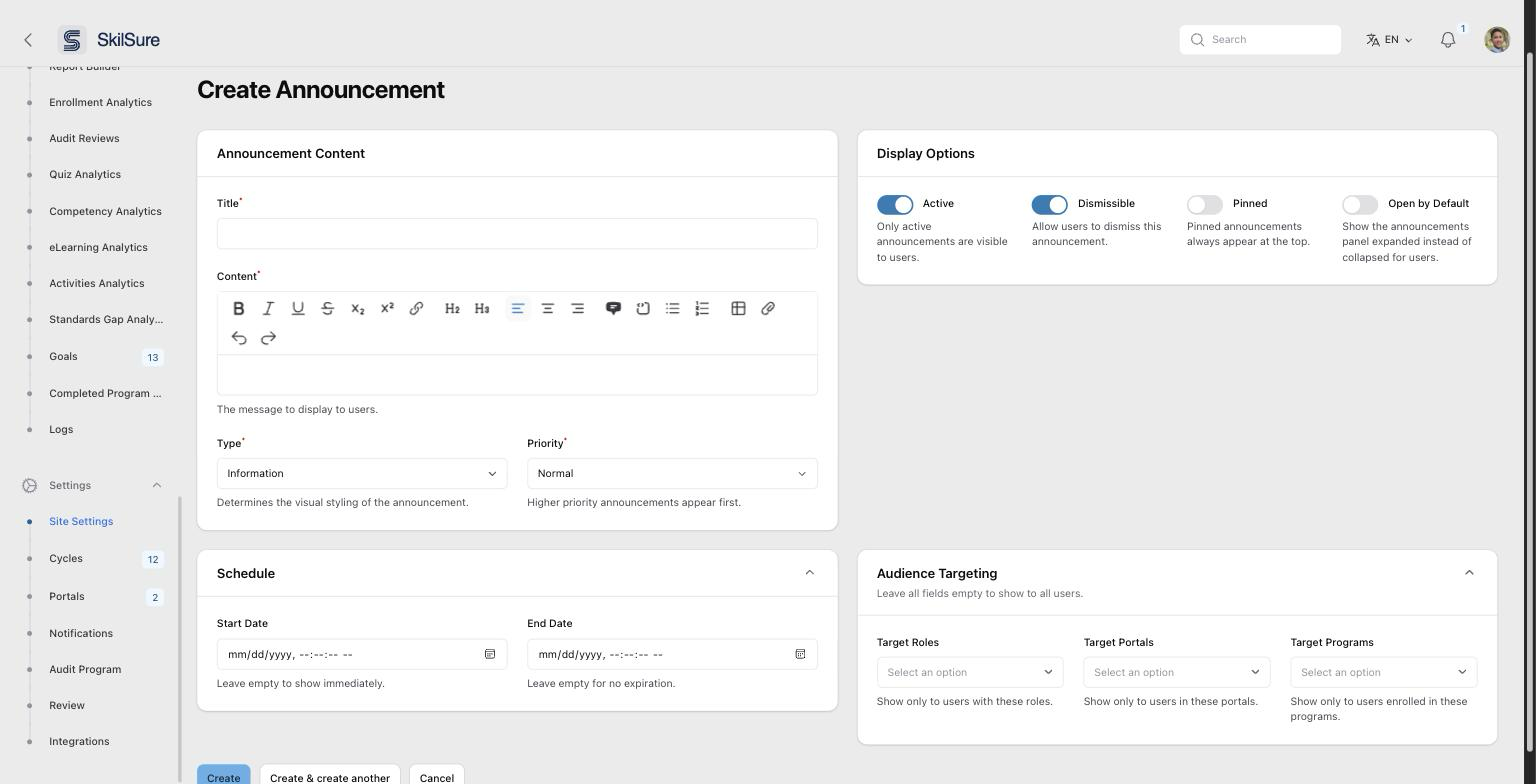The width and height of the screenshot is (1536, 784).
Task: Collapse the Audience Targeting section
Action: (1469, 573)
